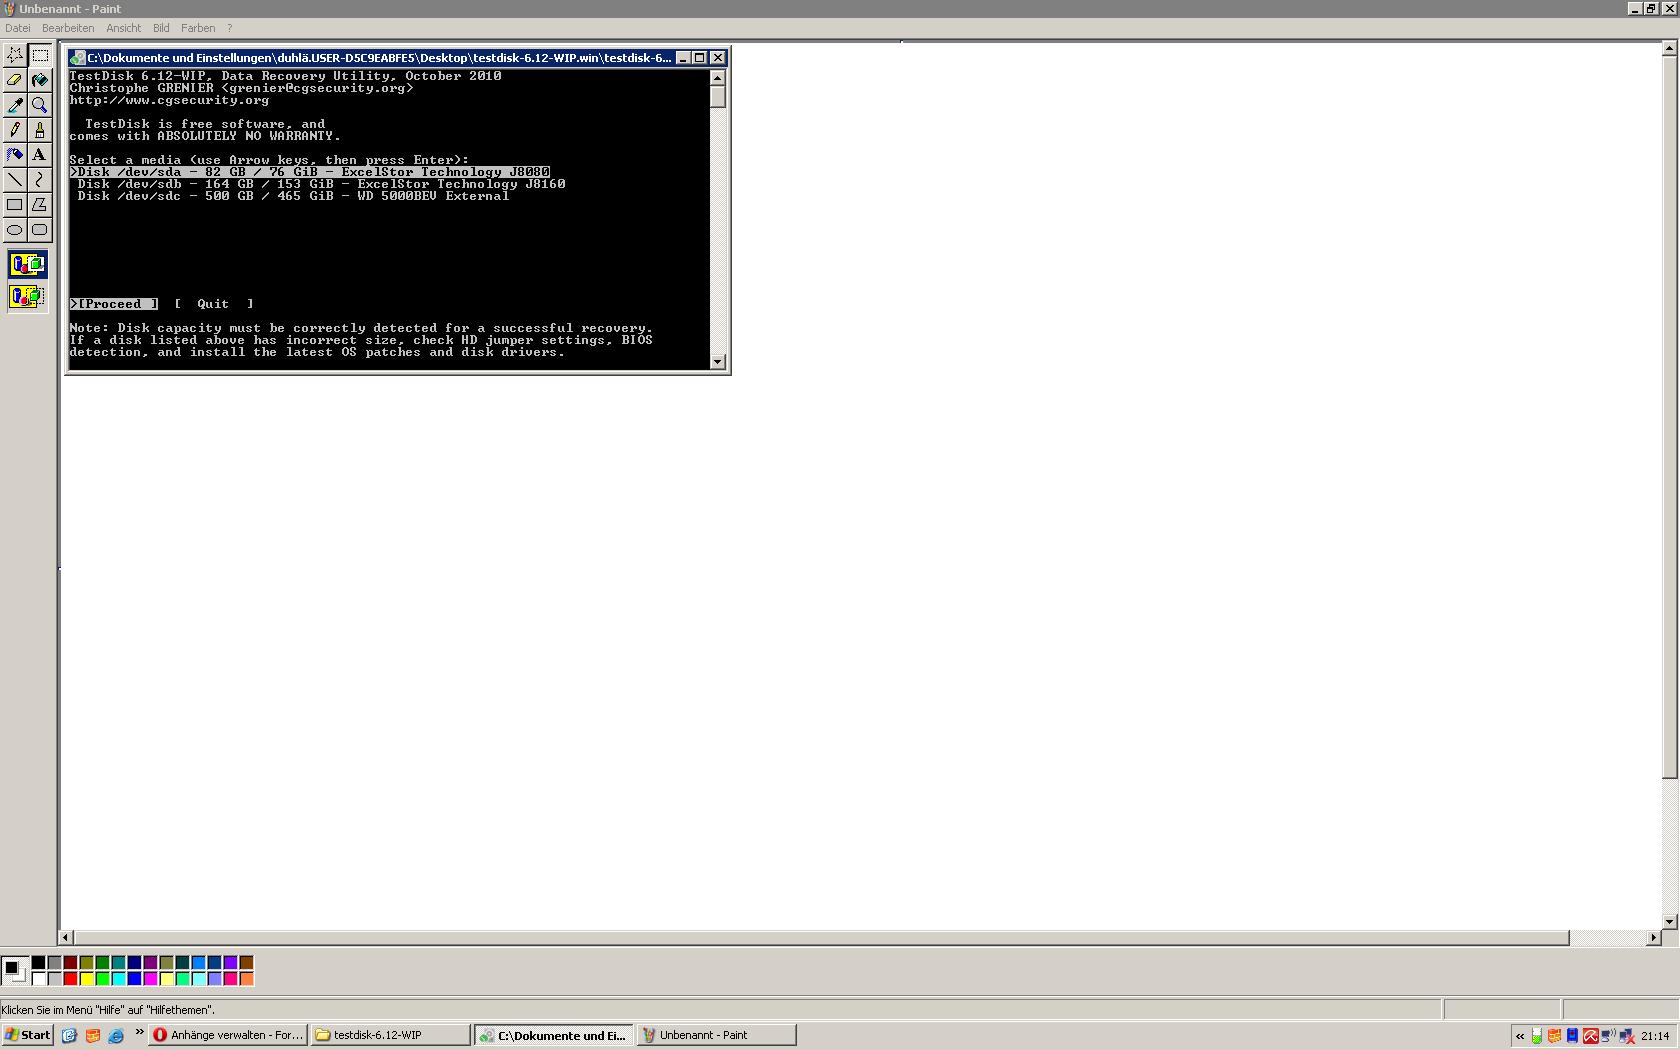Screen dimensions: 1680x1050
Task: Select the rectangular Select tool
Action: click(x=40, y=55)
